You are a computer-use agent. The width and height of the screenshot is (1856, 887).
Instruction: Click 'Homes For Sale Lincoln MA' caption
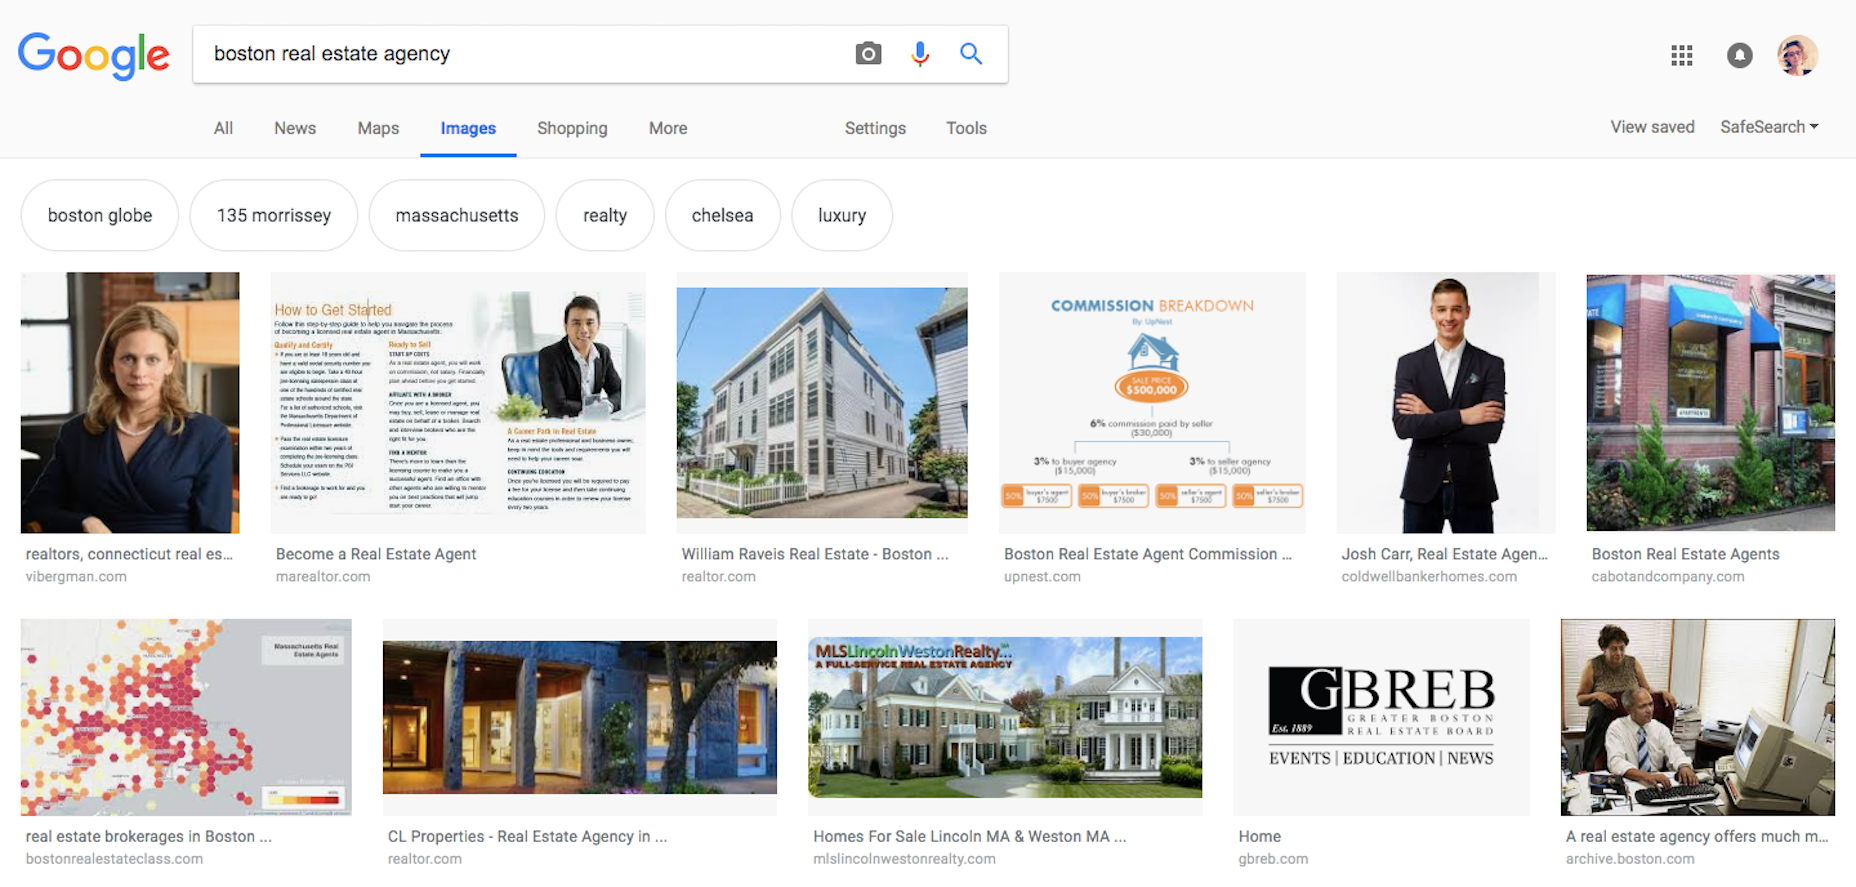coord(969,836)
